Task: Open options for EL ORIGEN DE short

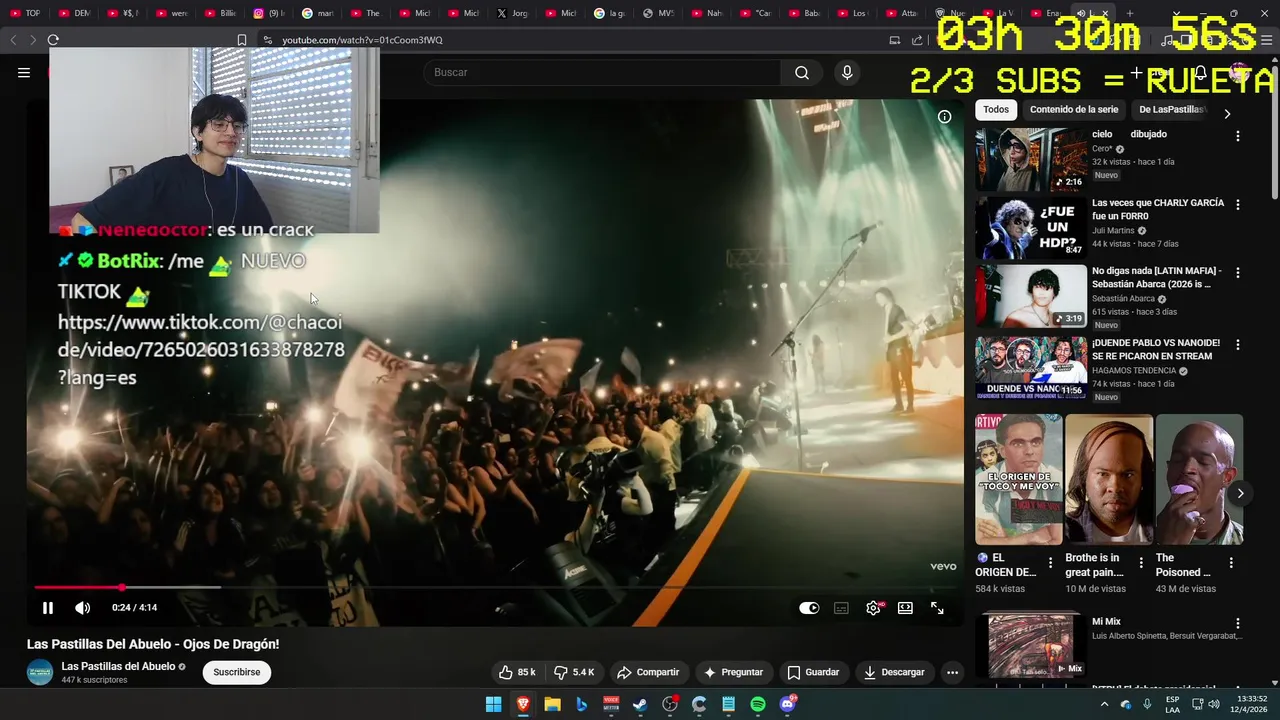Action: point(1050,563)
